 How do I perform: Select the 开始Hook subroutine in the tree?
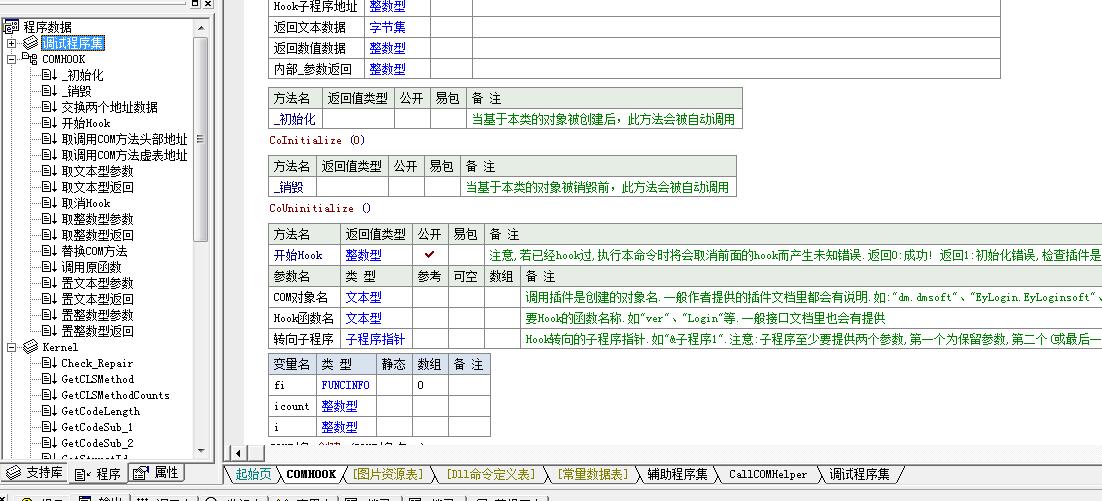point(86,123)
